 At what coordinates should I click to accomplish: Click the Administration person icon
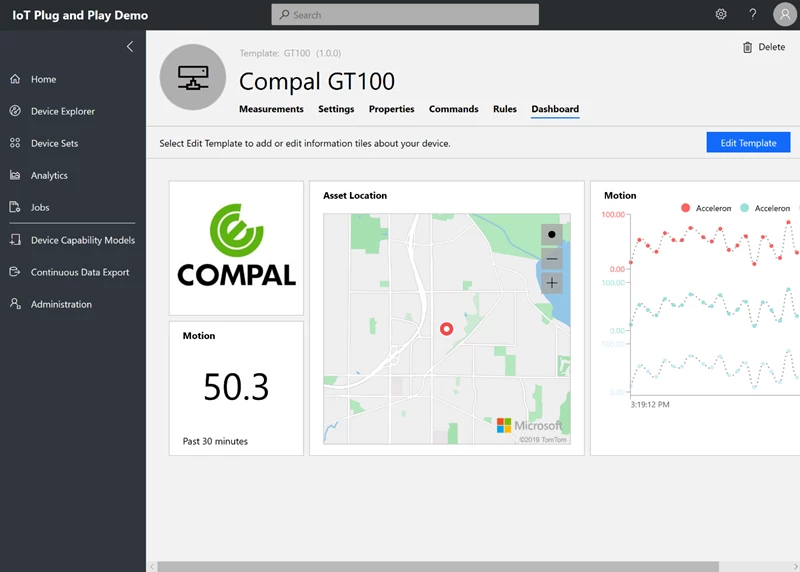(15, 304)
